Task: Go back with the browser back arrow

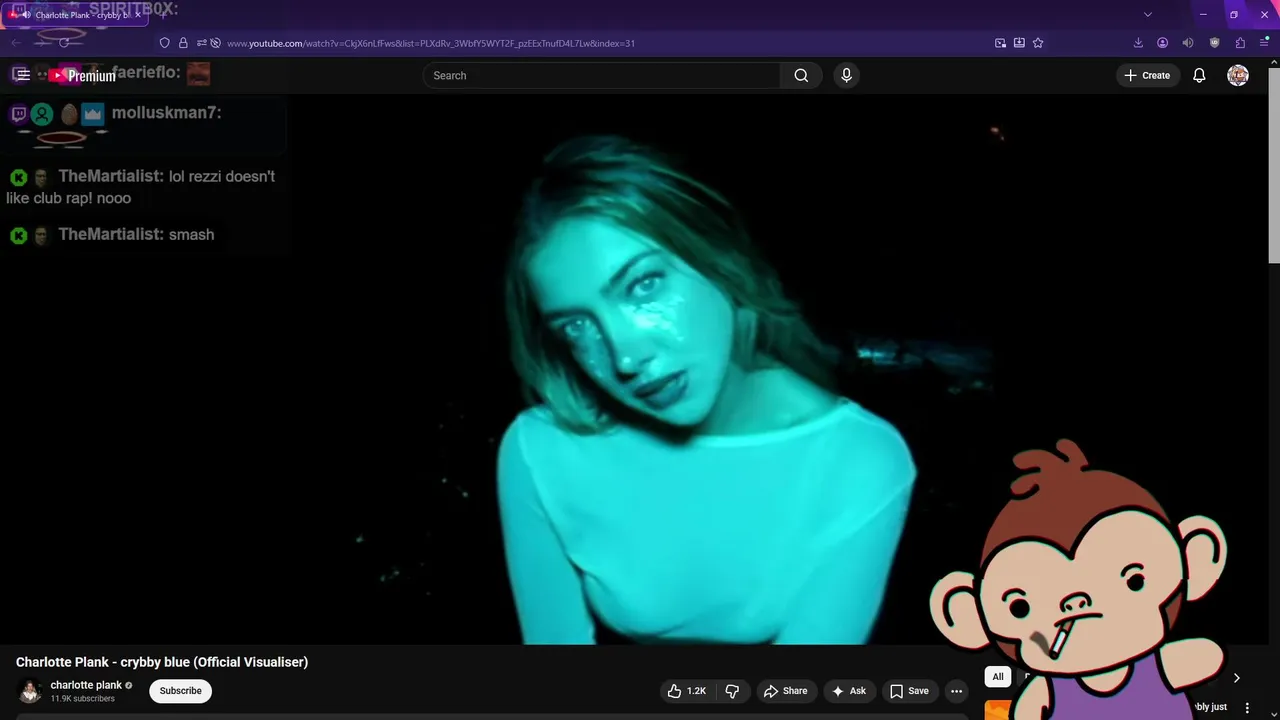Action: point(17,43)
